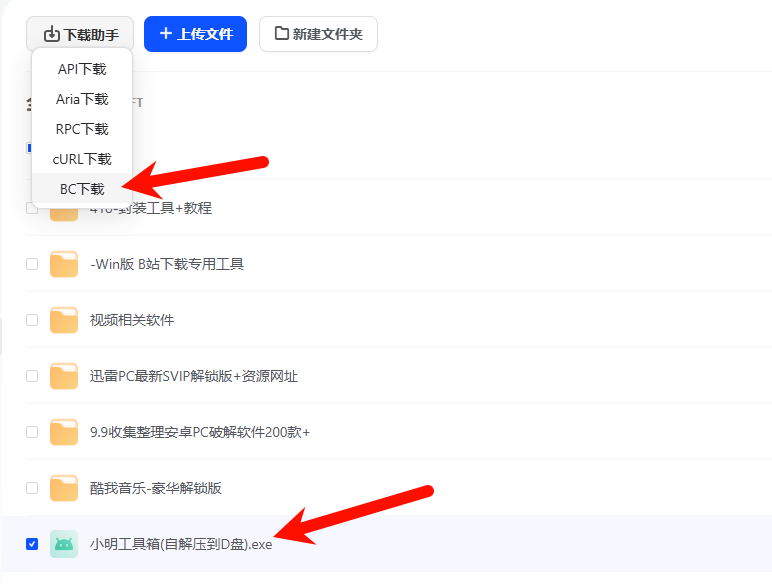Click folder icon of -Win版 B站下载专用工具
This screenshot has height=584, width=772.
pos(64,264)
